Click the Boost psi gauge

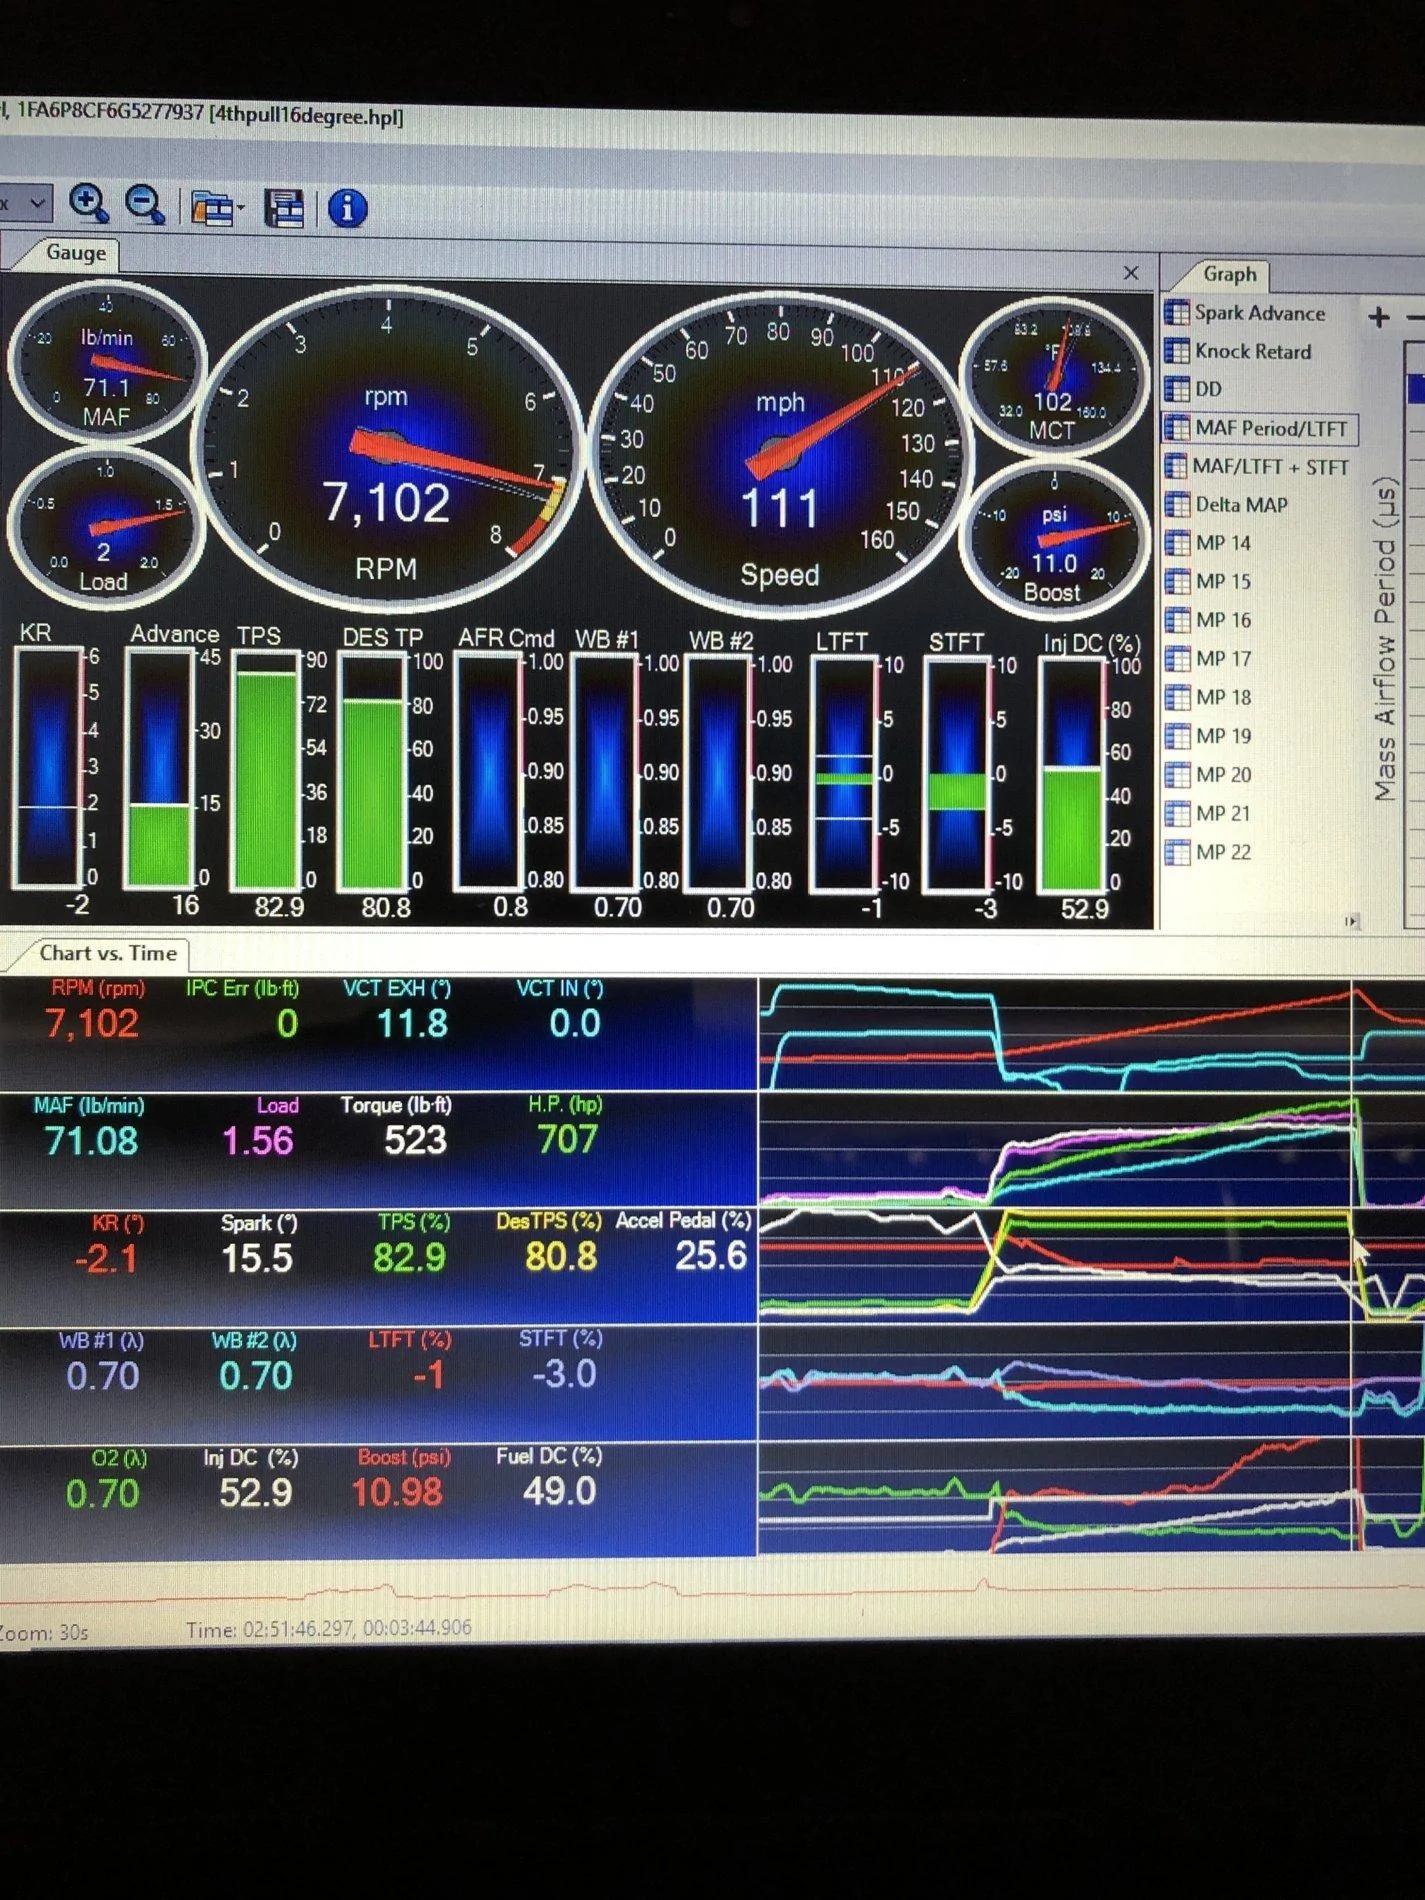coord(1053,538)
